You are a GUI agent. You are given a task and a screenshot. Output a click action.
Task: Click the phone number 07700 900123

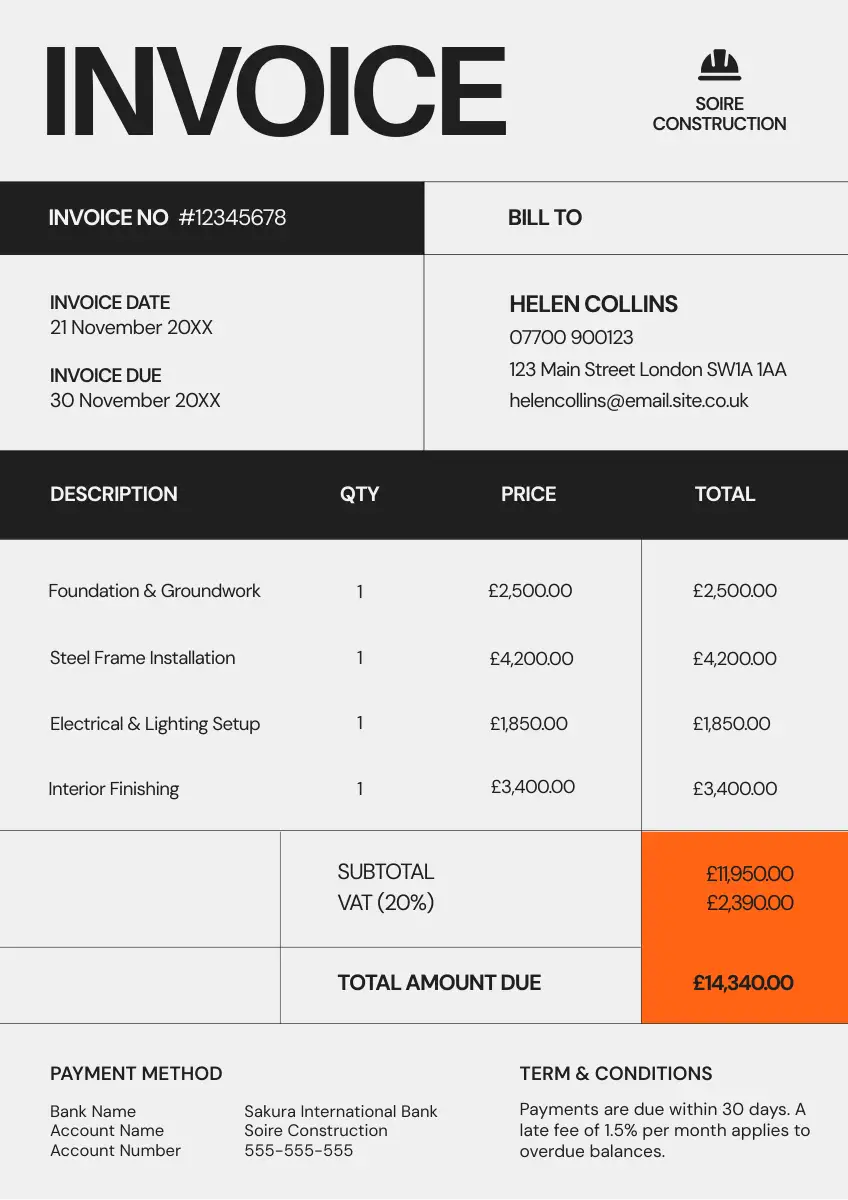point(571,338)
